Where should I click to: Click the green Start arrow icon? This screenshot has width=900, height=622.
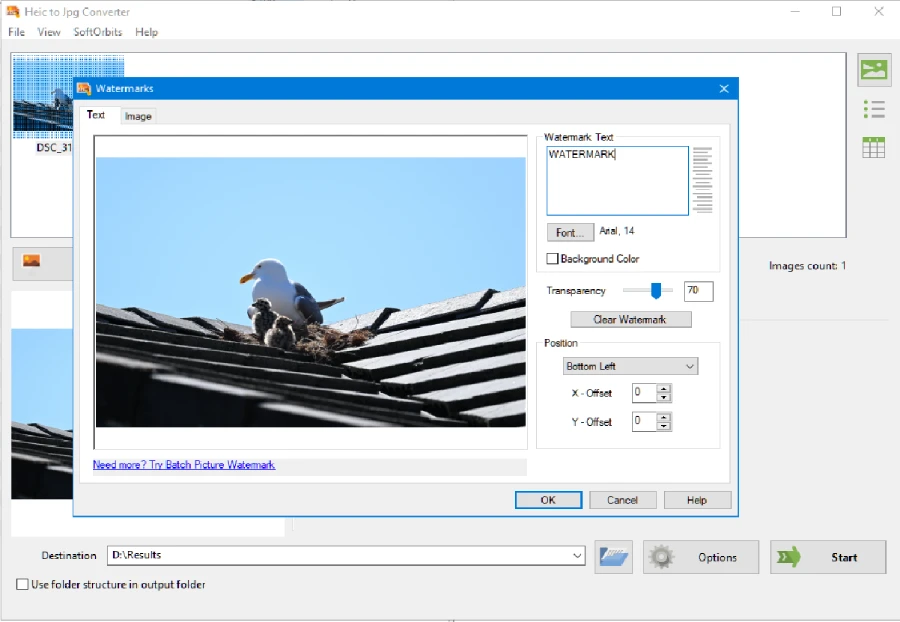[788, 557]
